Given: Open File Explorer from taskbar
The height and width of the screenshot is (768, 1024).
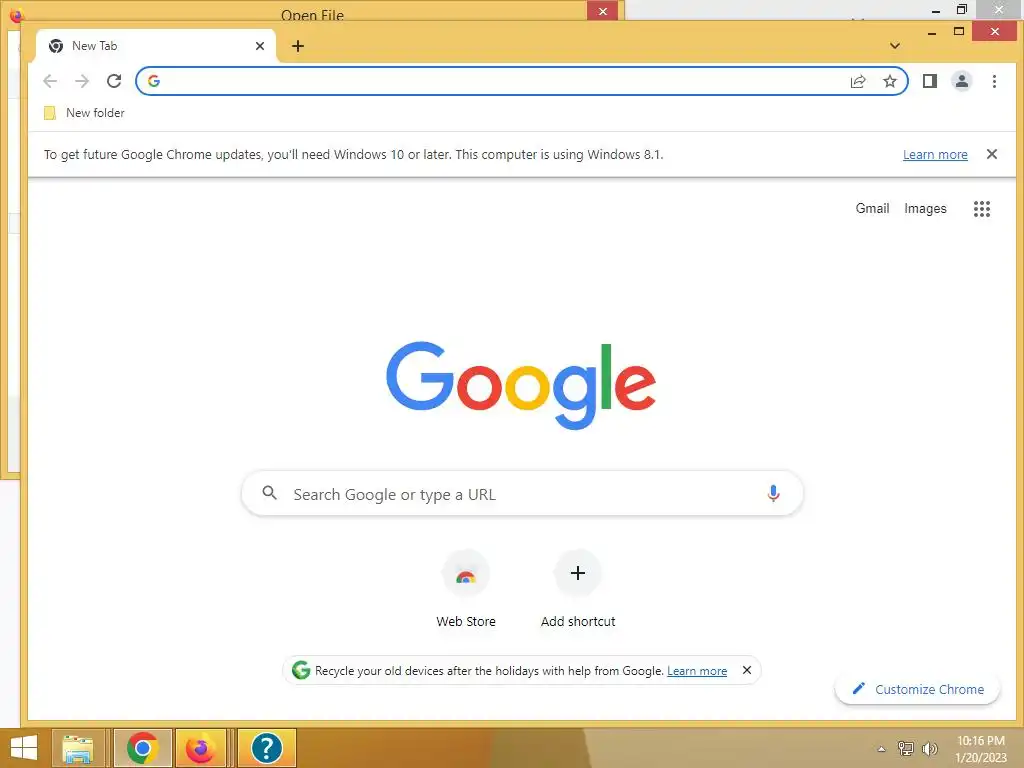Looking at the screenshot, I should point(78,748).
